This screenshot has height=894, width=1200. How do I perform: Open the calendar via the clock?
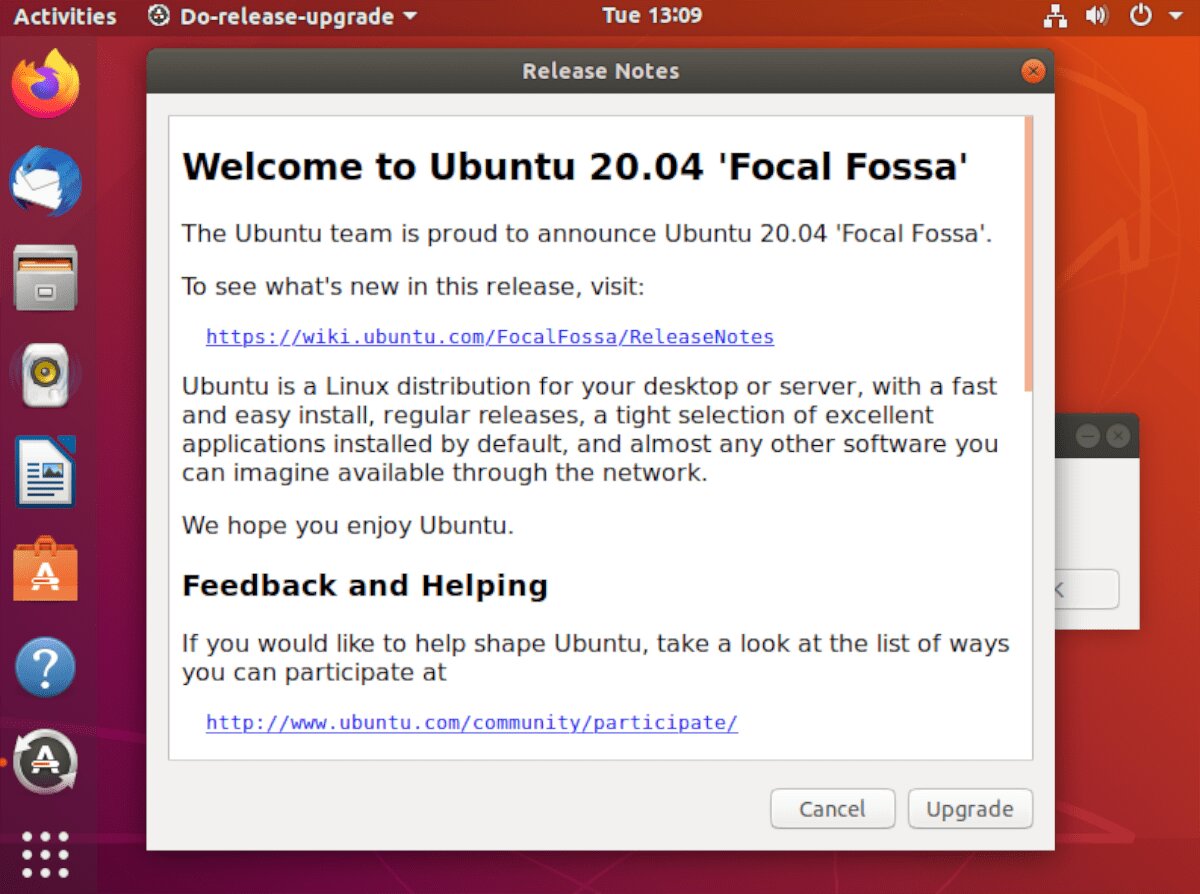tap(652, 15)
